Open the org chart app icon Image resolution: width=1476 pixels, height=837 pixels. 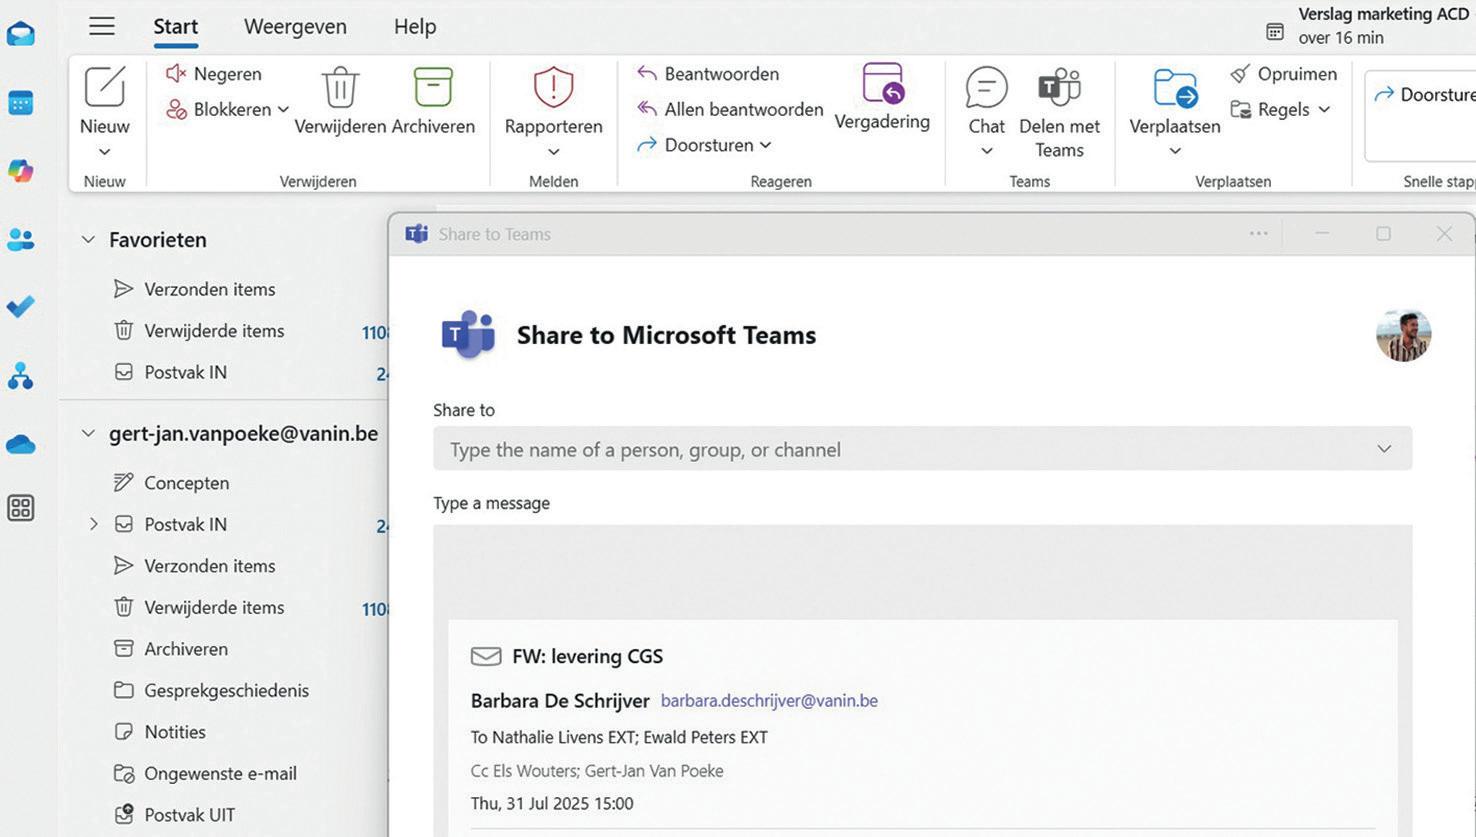coord(21,375)
